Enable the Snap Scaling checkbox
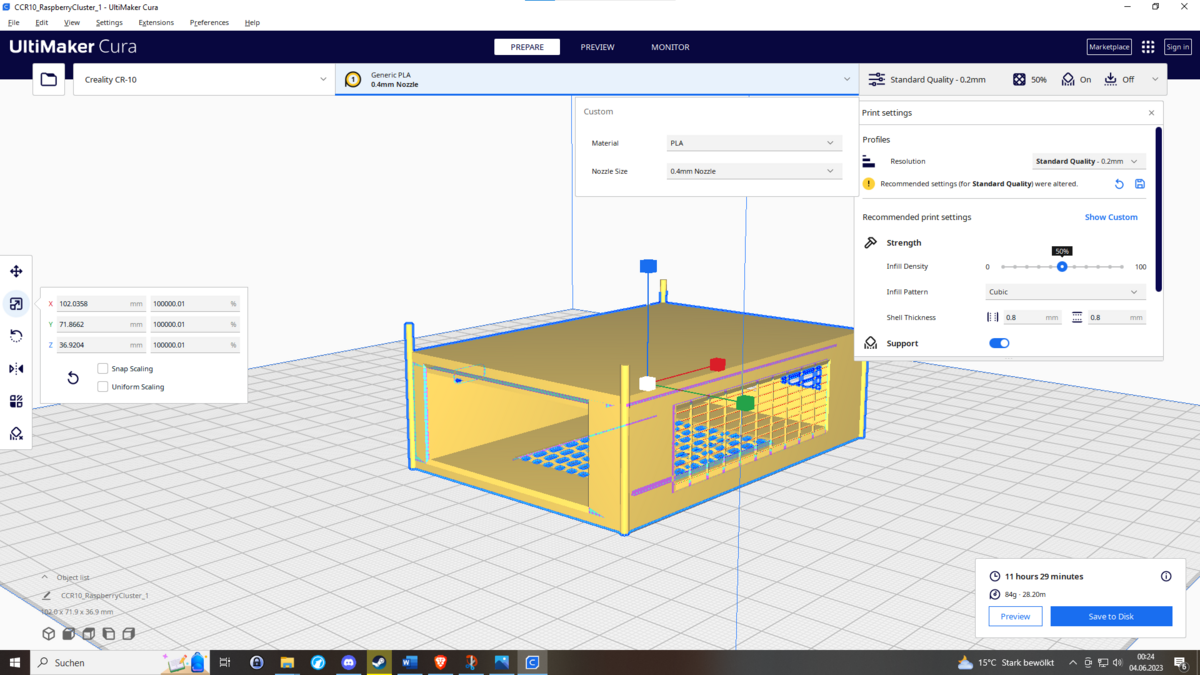 [x=103, y=368]
